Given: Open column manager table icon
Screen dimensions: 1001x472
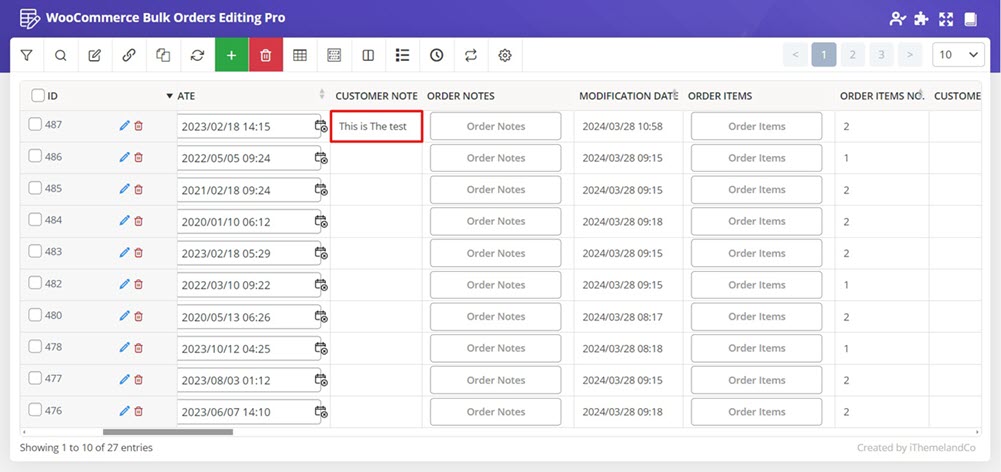Looking at the screenshot, I should 300,55.
